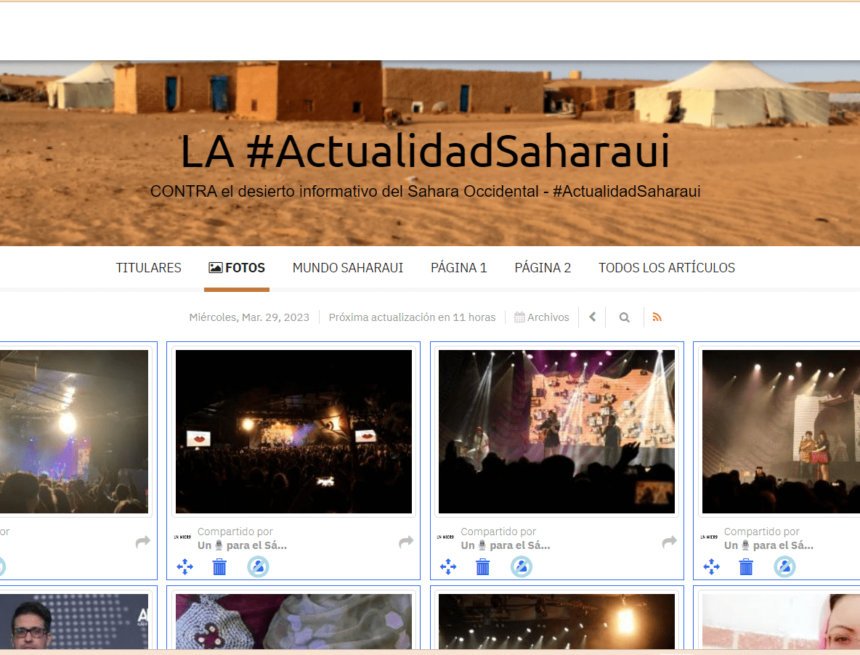Click the previous-page chevron arrow
860x655 pixels.
[592, 317]
